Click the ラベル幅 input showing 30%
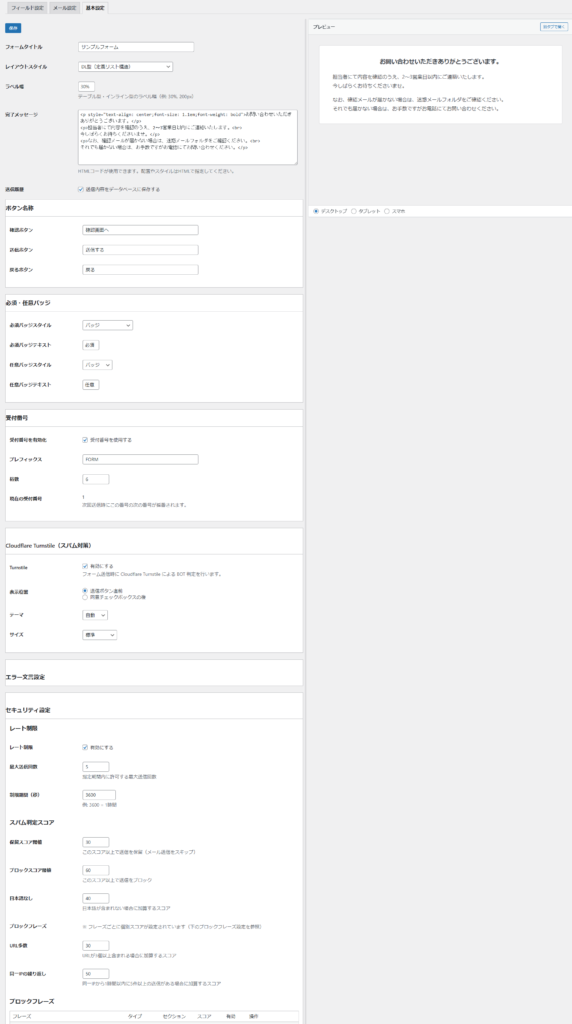This screenshot has height=1024, width=572. coord(86,86)
